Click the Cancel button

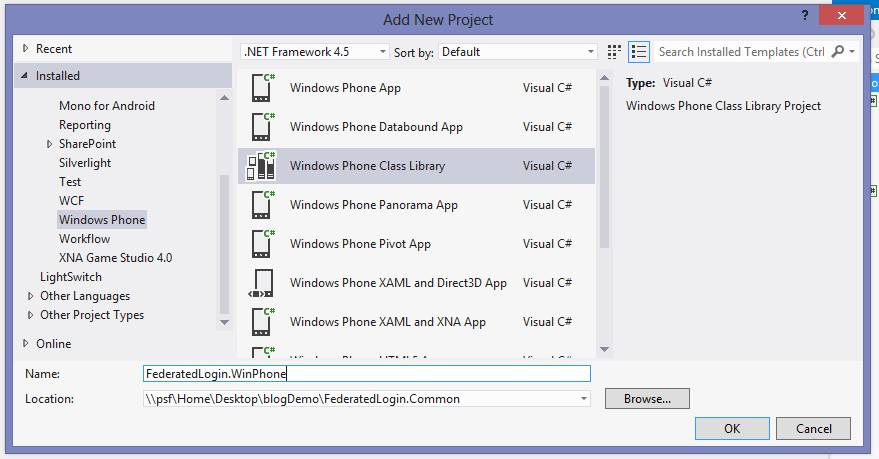813,429
